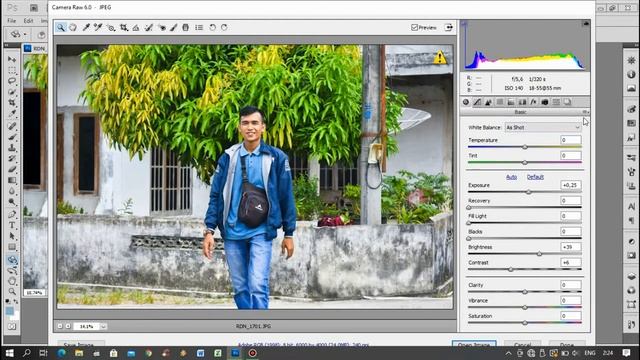The height and width of the screenshot is (360, 640).
Task: Select the Hand tool in Camera Raw toolbar
Action: (x=73, y=27)
